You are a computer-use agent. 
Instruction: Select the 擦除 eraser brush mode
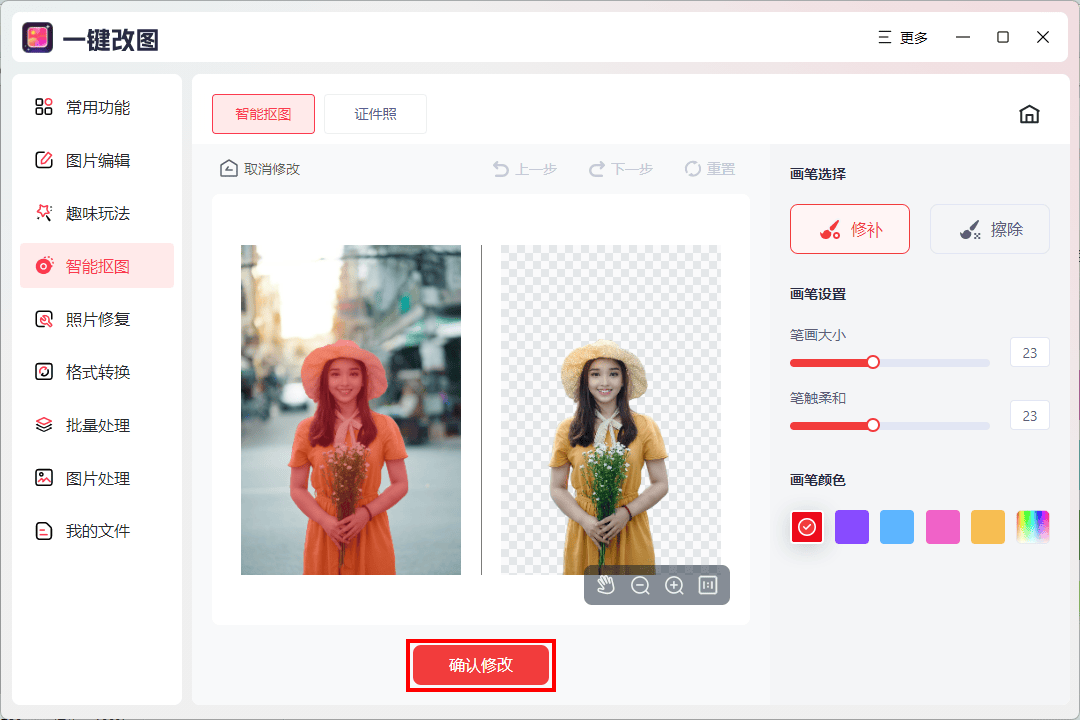pyautogui.click(x=990, y=229)
